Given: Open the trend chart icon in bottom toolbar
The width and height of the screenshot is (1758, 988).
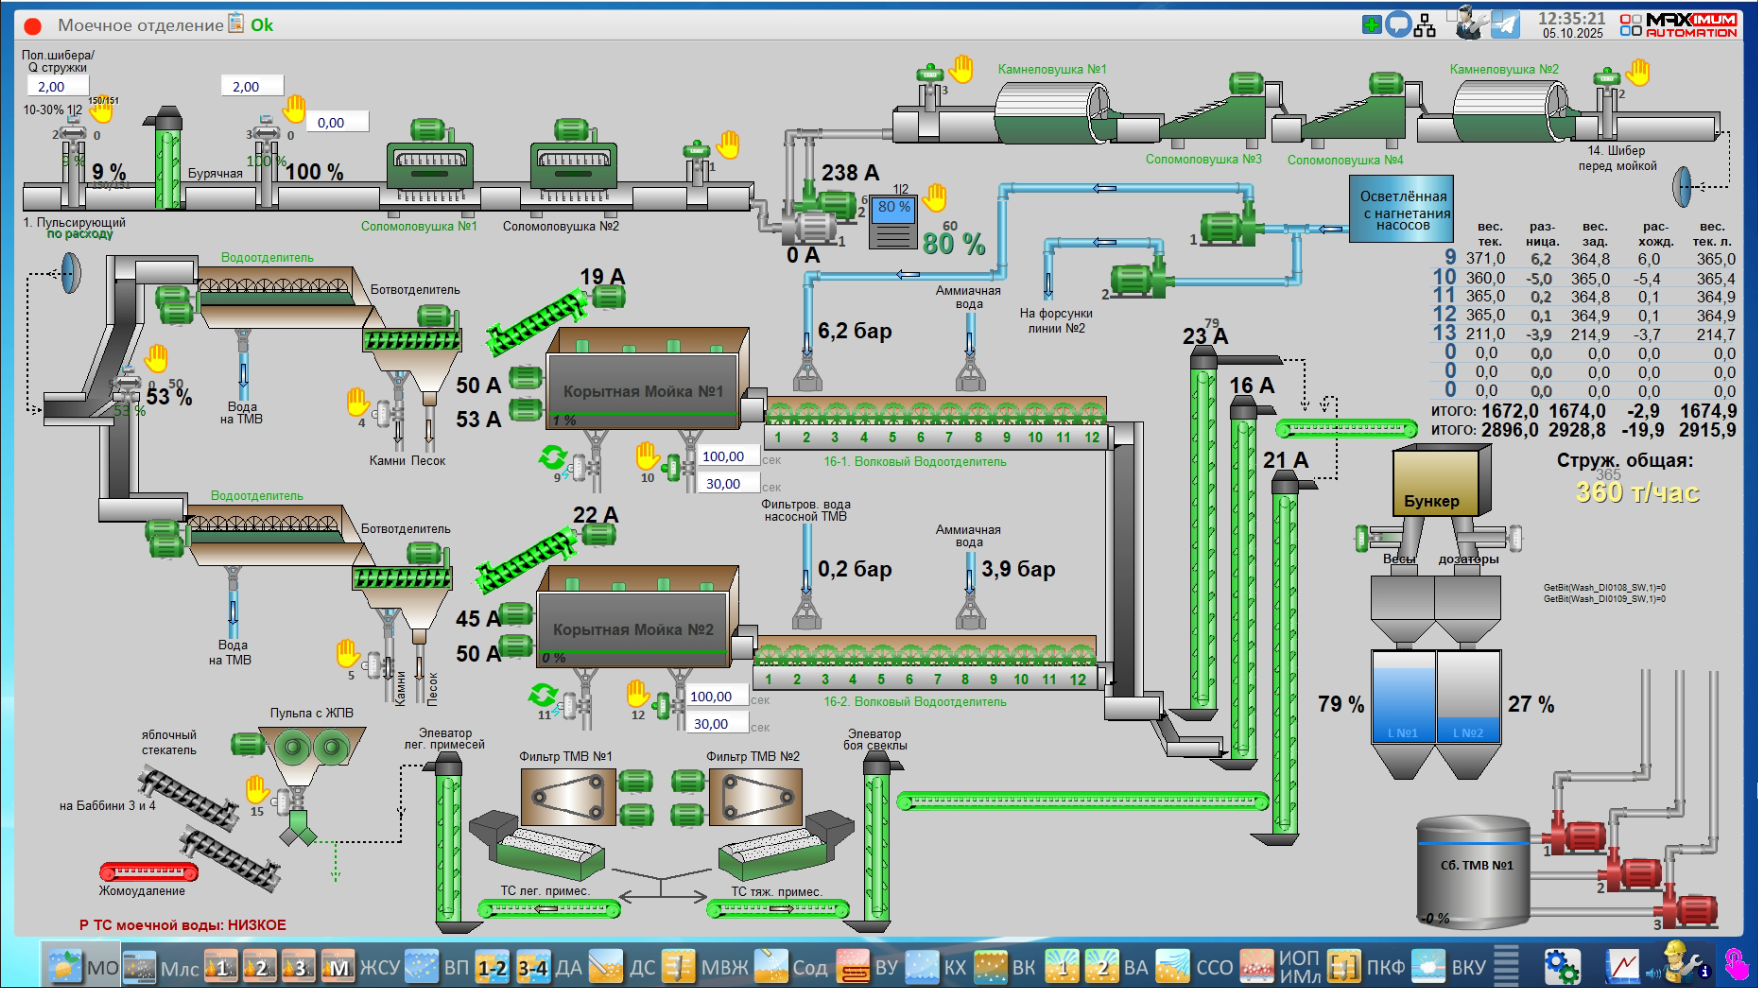Looking at the screenshot, I should 1622,966.
